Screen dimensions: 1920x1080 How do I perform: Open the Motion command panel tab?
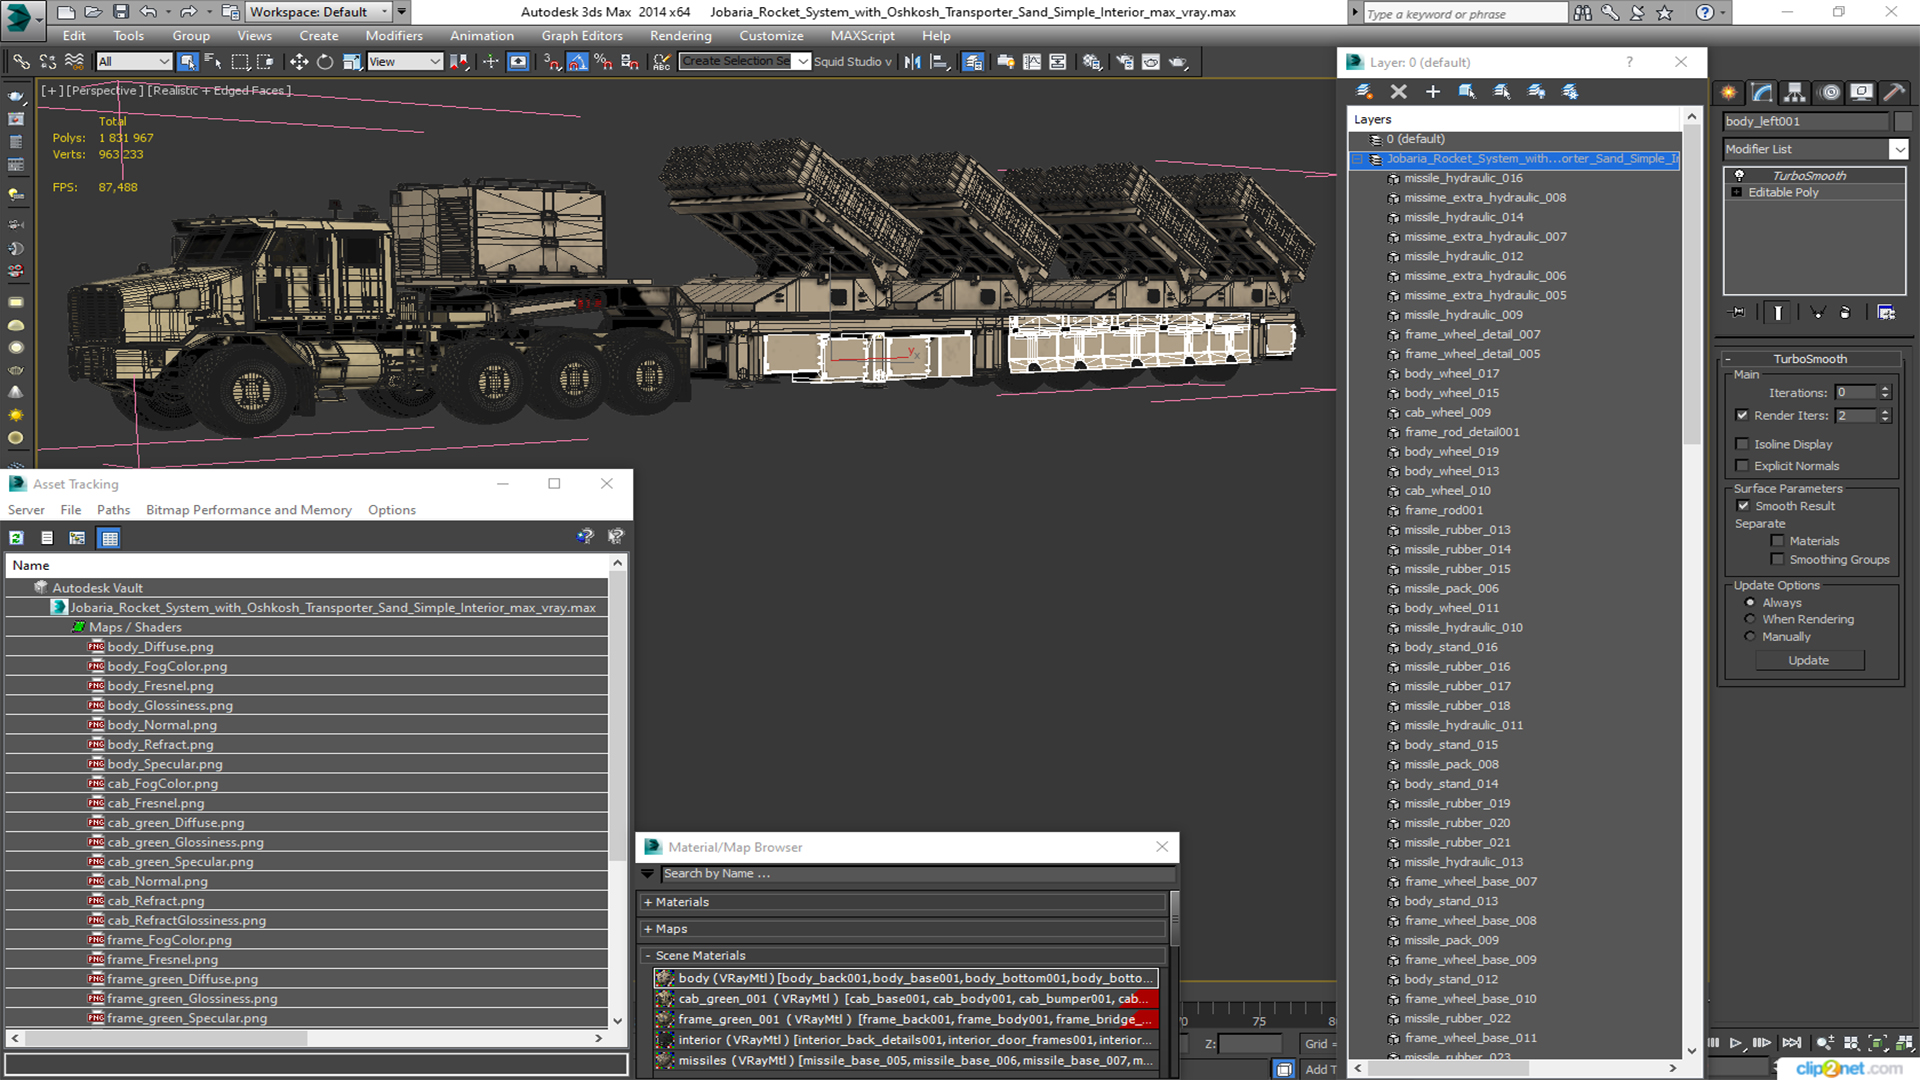point(1829,92)
